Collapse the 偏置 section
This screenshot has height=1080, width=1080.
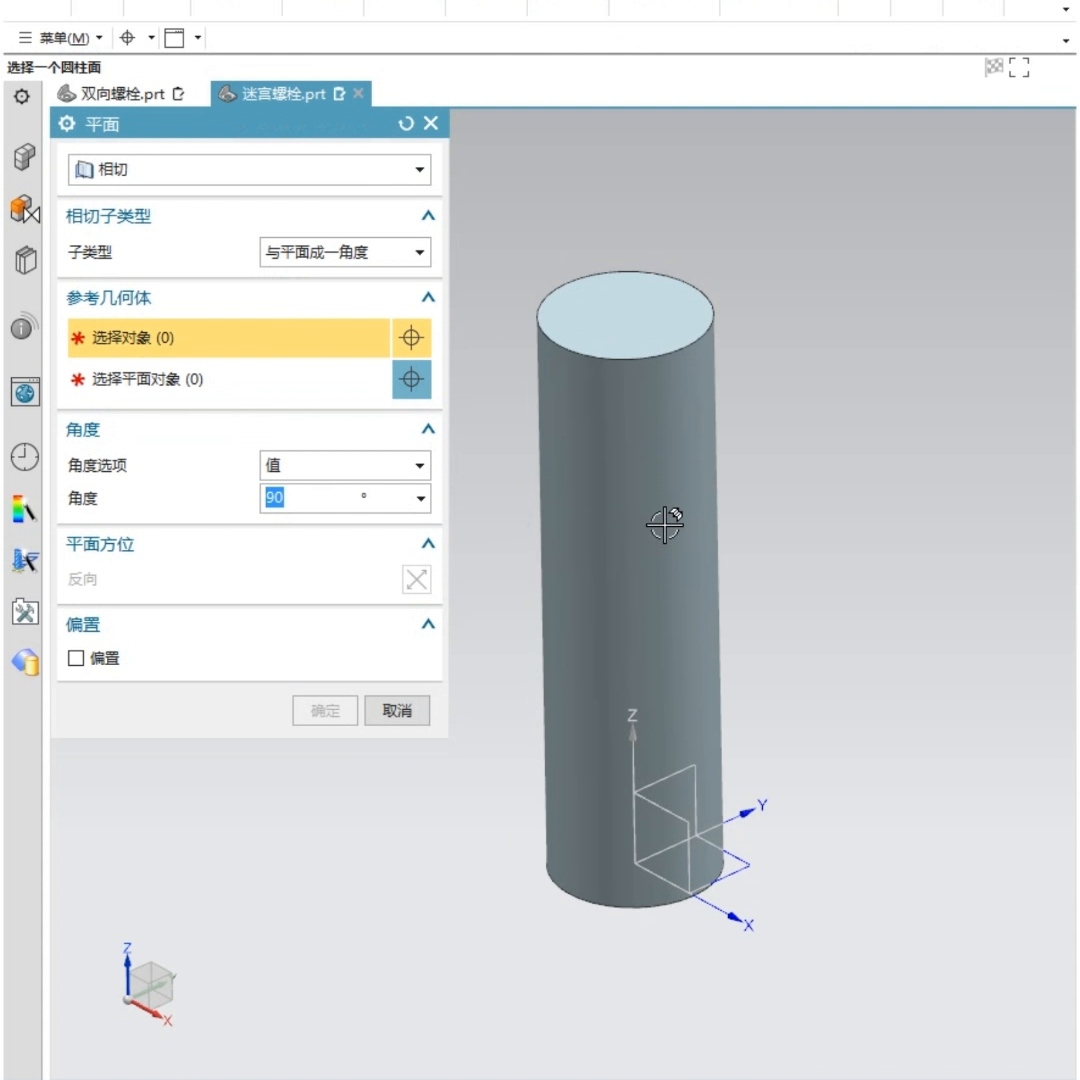coord(428,624)
